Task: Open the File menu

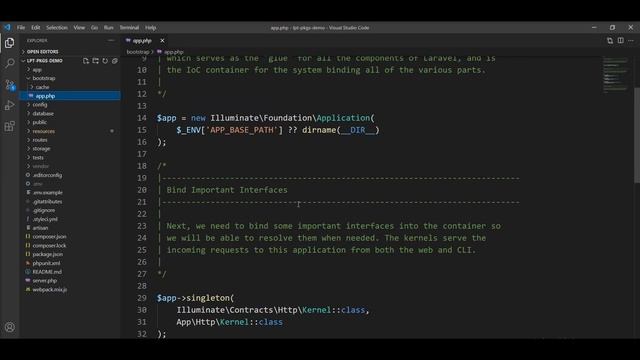Action: click(21, 28)
